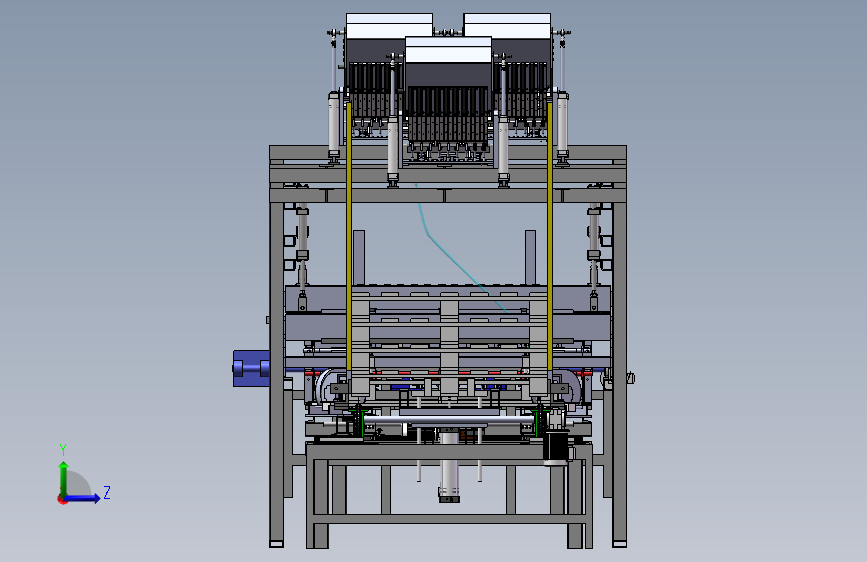Click the blue Z axis of the triad
The width and height of the screenshot is (867, 562).
(x=83, y=498)
